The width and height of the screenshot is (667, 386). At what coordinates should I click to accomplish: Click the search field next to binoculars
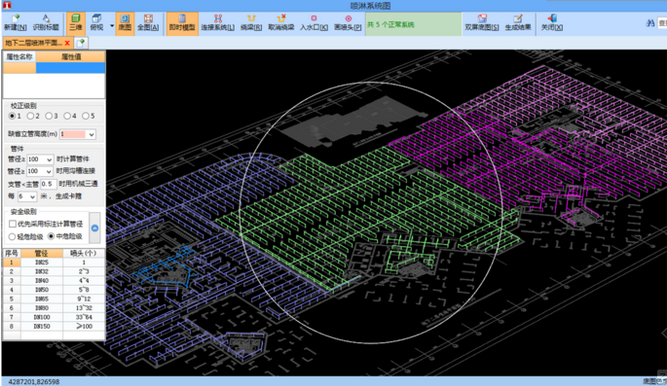[x=662, y=23]
